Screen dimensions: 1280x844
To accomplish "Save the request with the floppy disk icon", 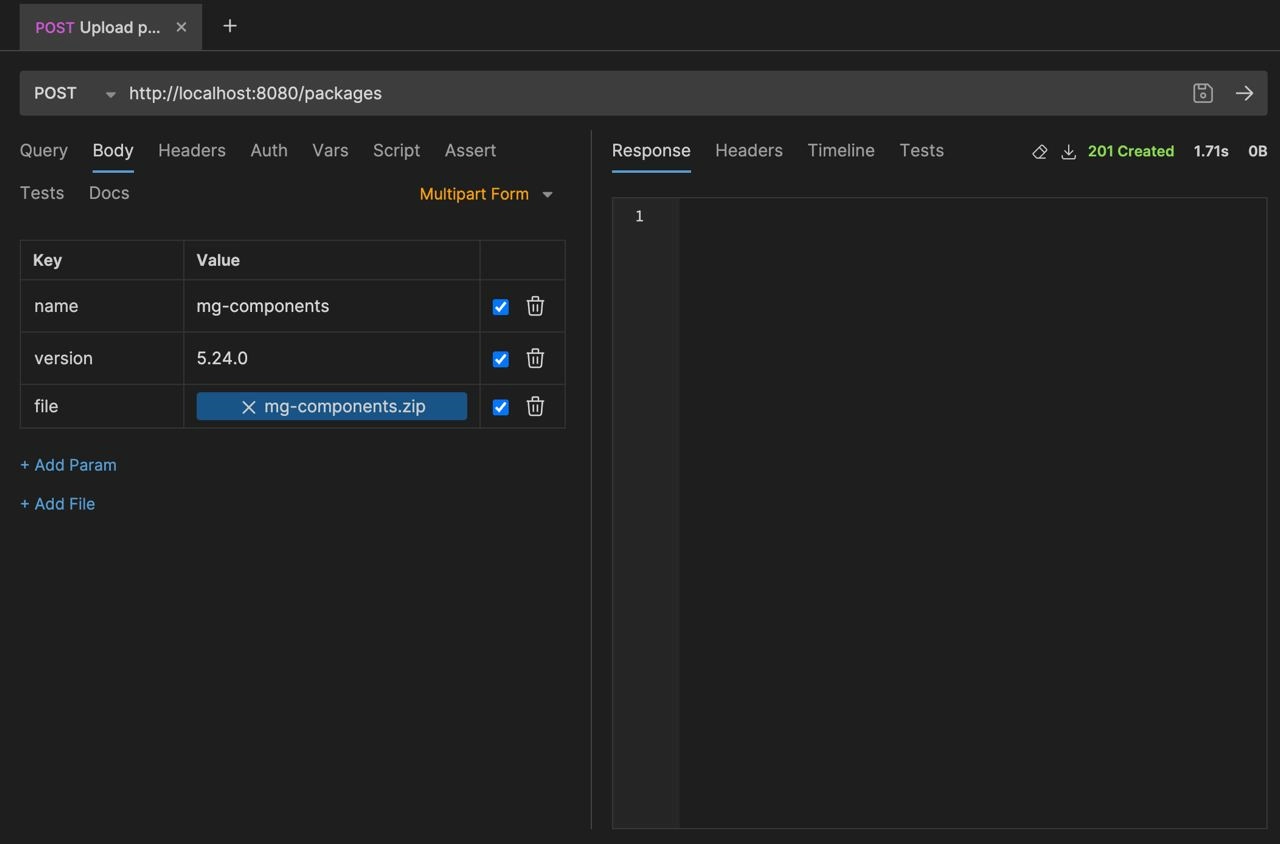I will 1203,93.
